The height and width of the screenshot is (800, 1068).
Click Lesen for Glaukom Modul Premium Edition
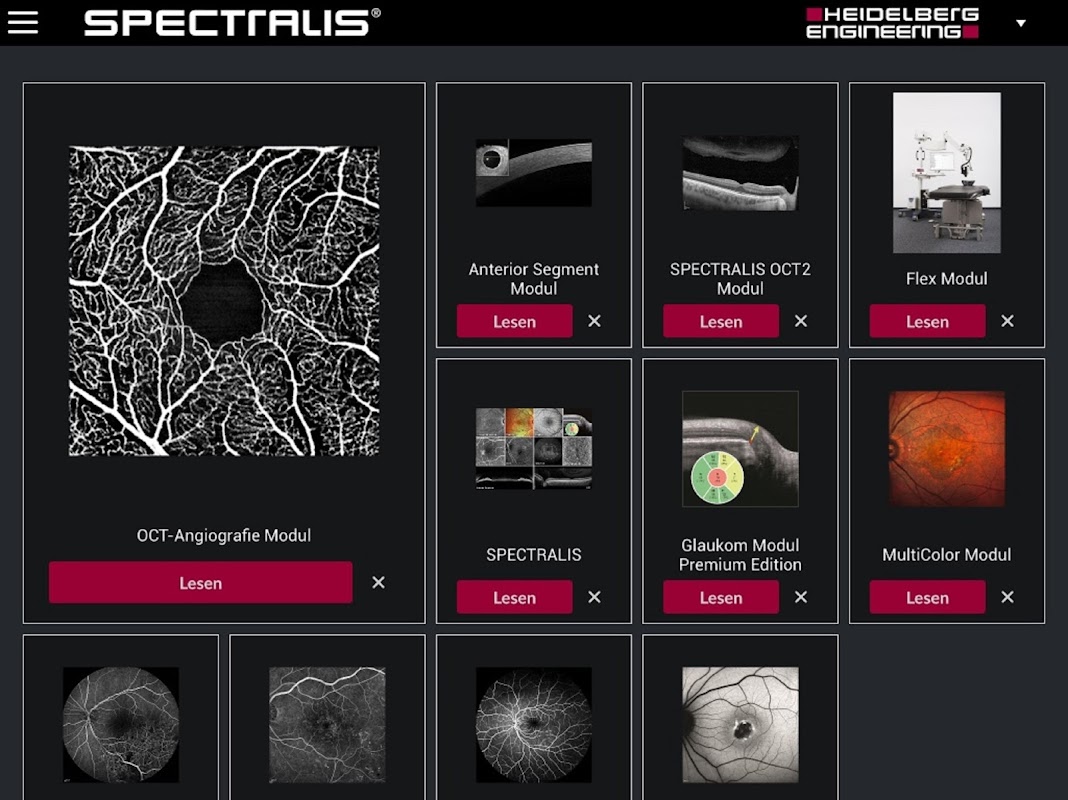721,597
